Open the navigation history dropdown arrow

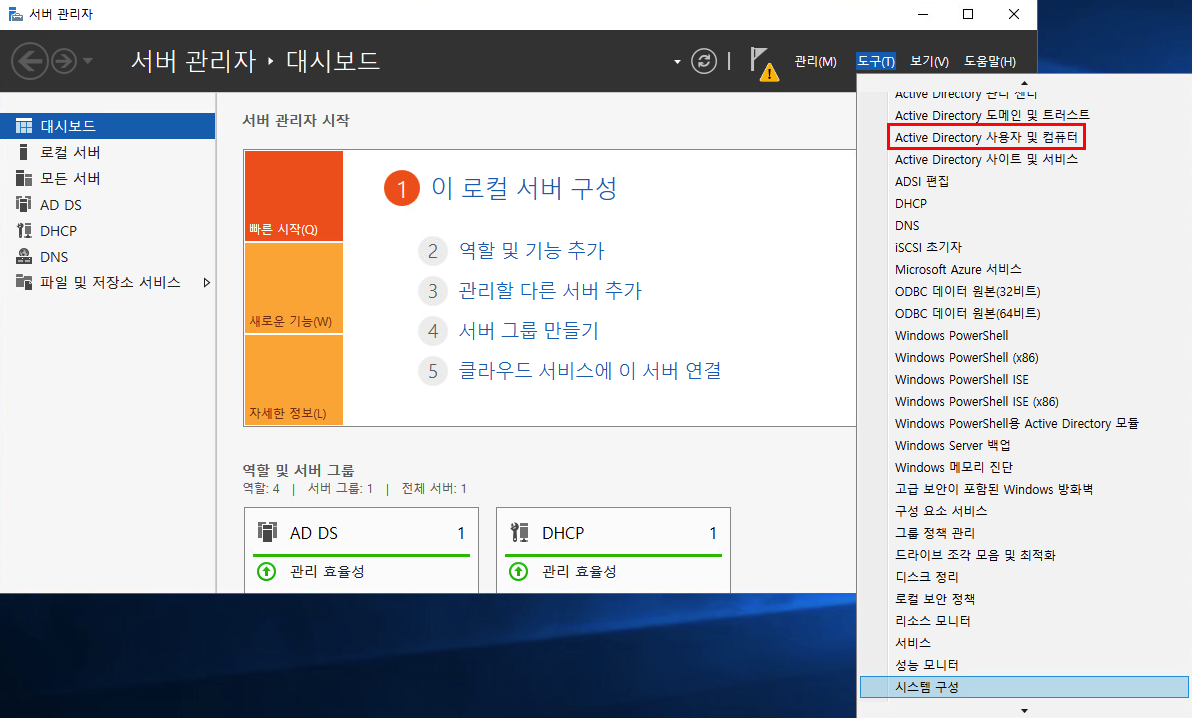pyautogui.click(x=87, y=60)
